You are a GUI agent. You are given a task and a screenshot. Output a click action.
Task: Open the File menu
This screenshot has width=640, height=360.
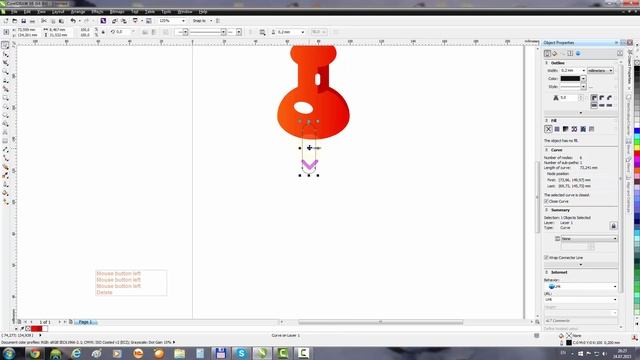tap(14, 12)
